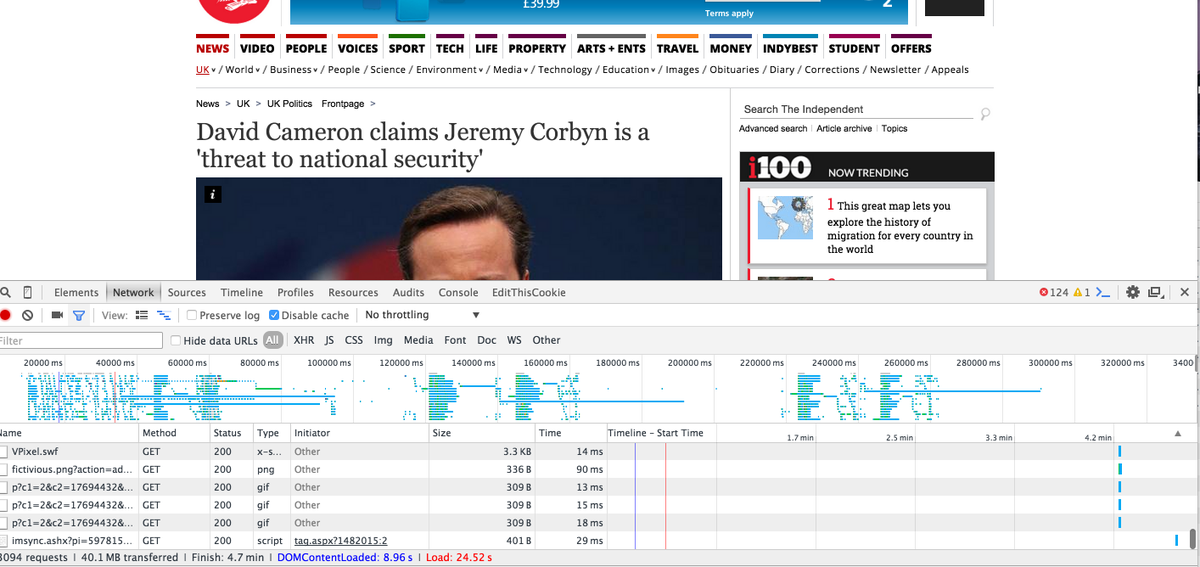Screen dimensions: 1200x567
Task: Show the console drawer prompt icon
Action: [1104, 293]
